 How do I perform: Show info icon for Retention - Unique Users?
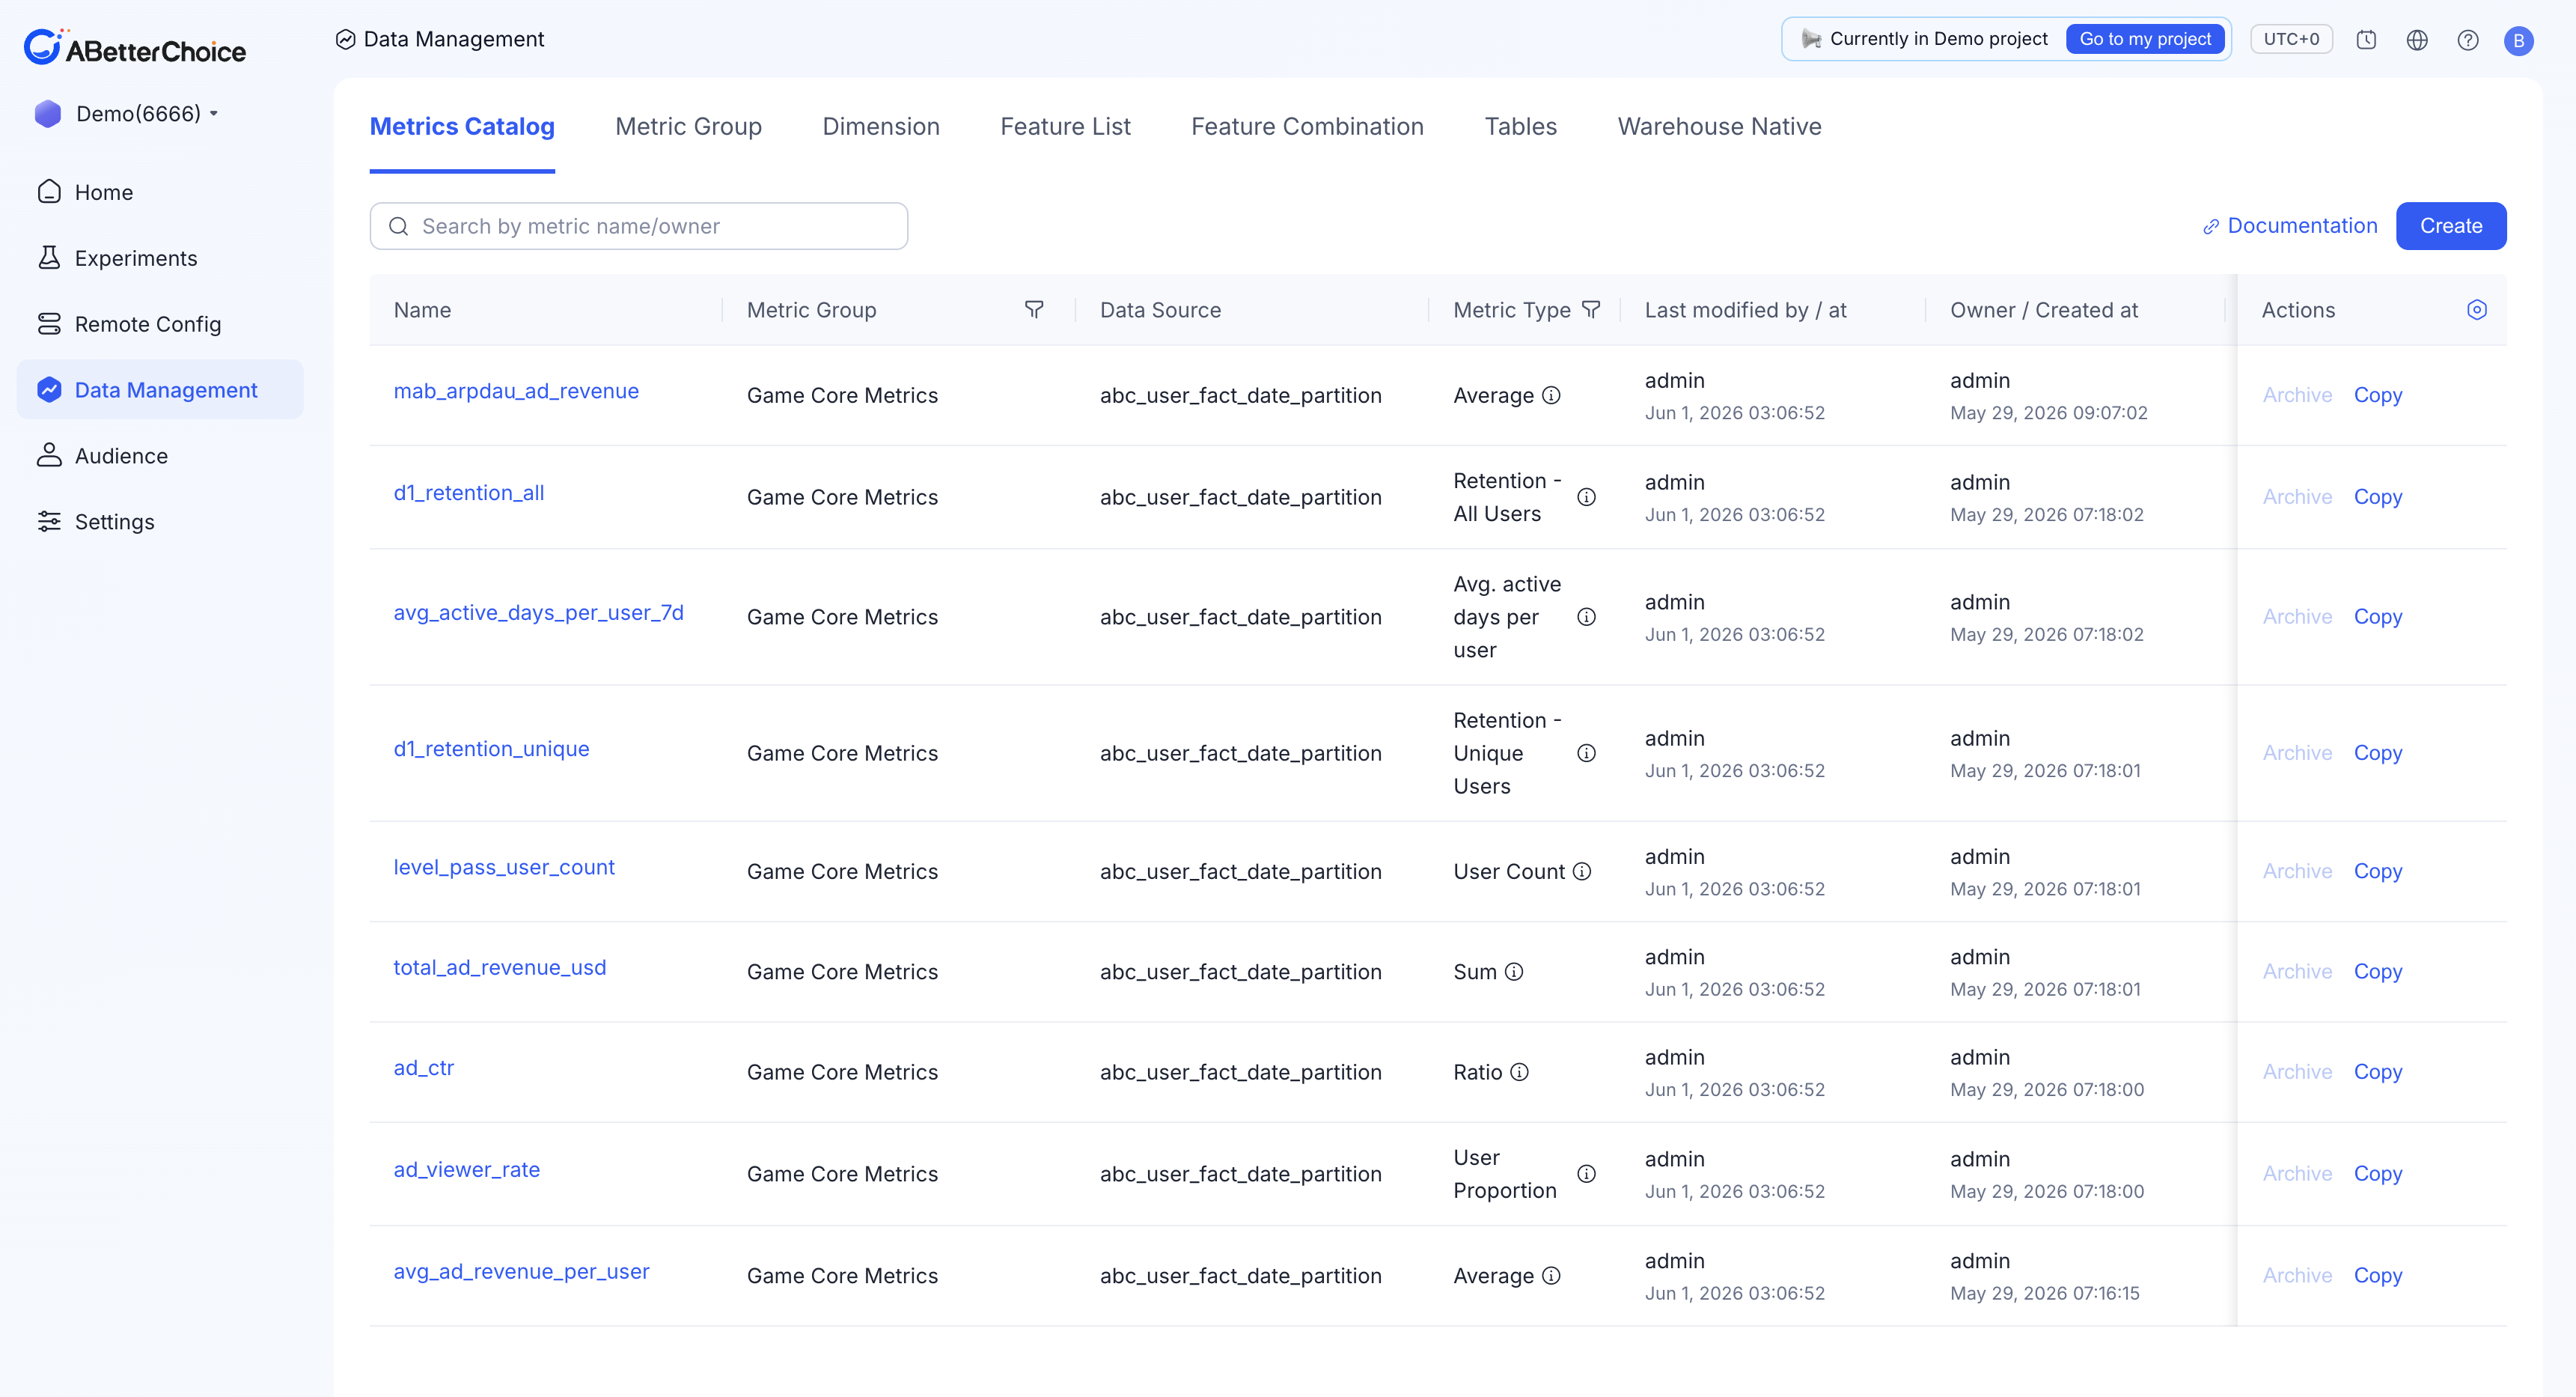click(1586, 753)
